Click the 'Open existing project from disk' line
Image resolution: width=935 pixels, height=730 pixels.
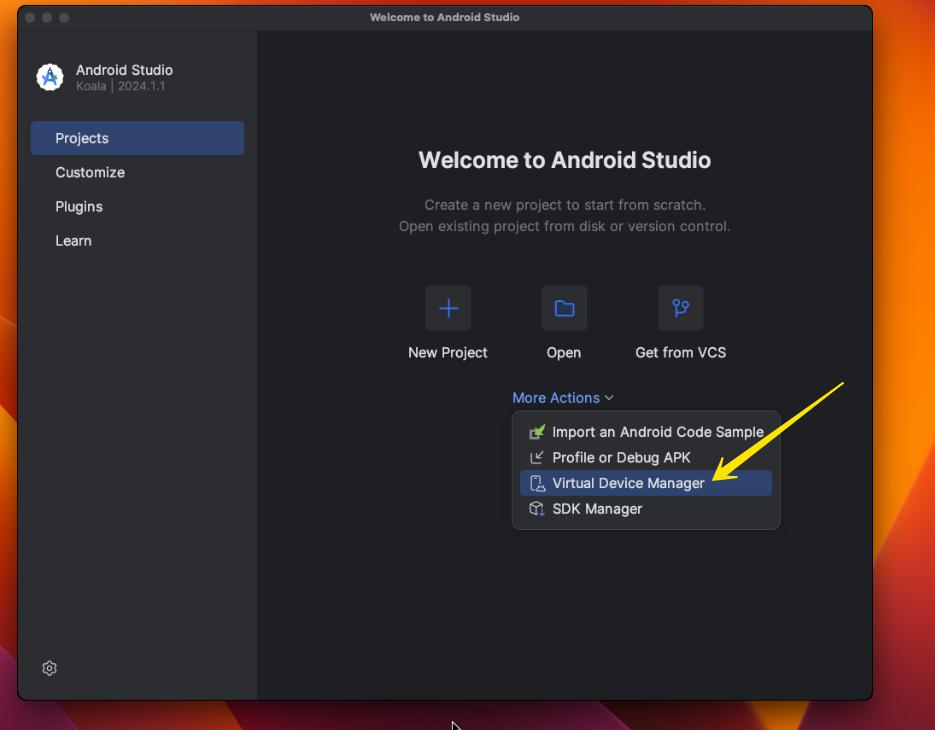click(564, 226)
